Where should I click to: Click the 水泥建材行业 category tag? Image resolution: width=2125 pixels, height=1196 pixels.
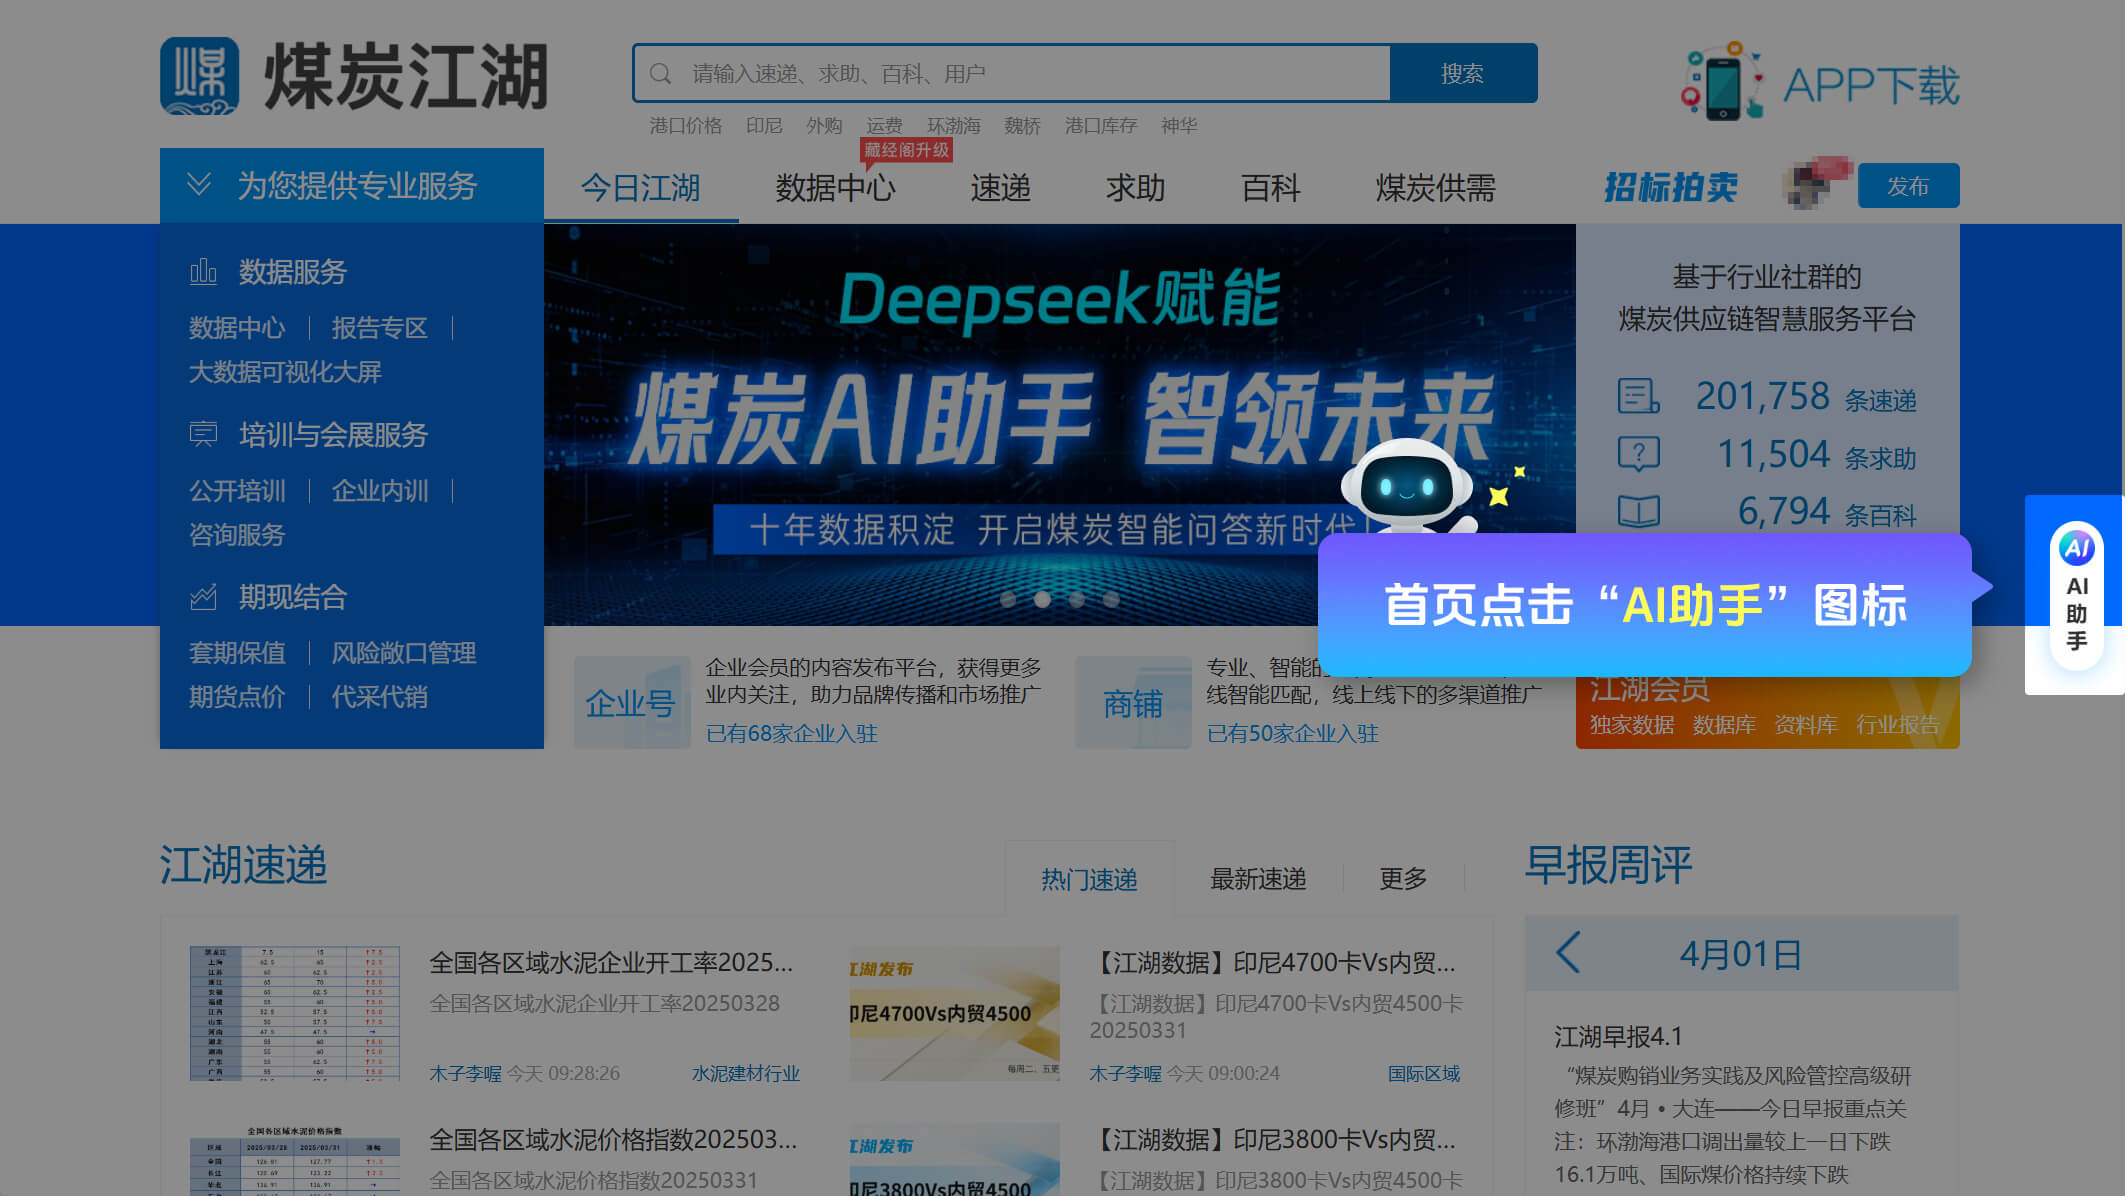coord(746,1073)
